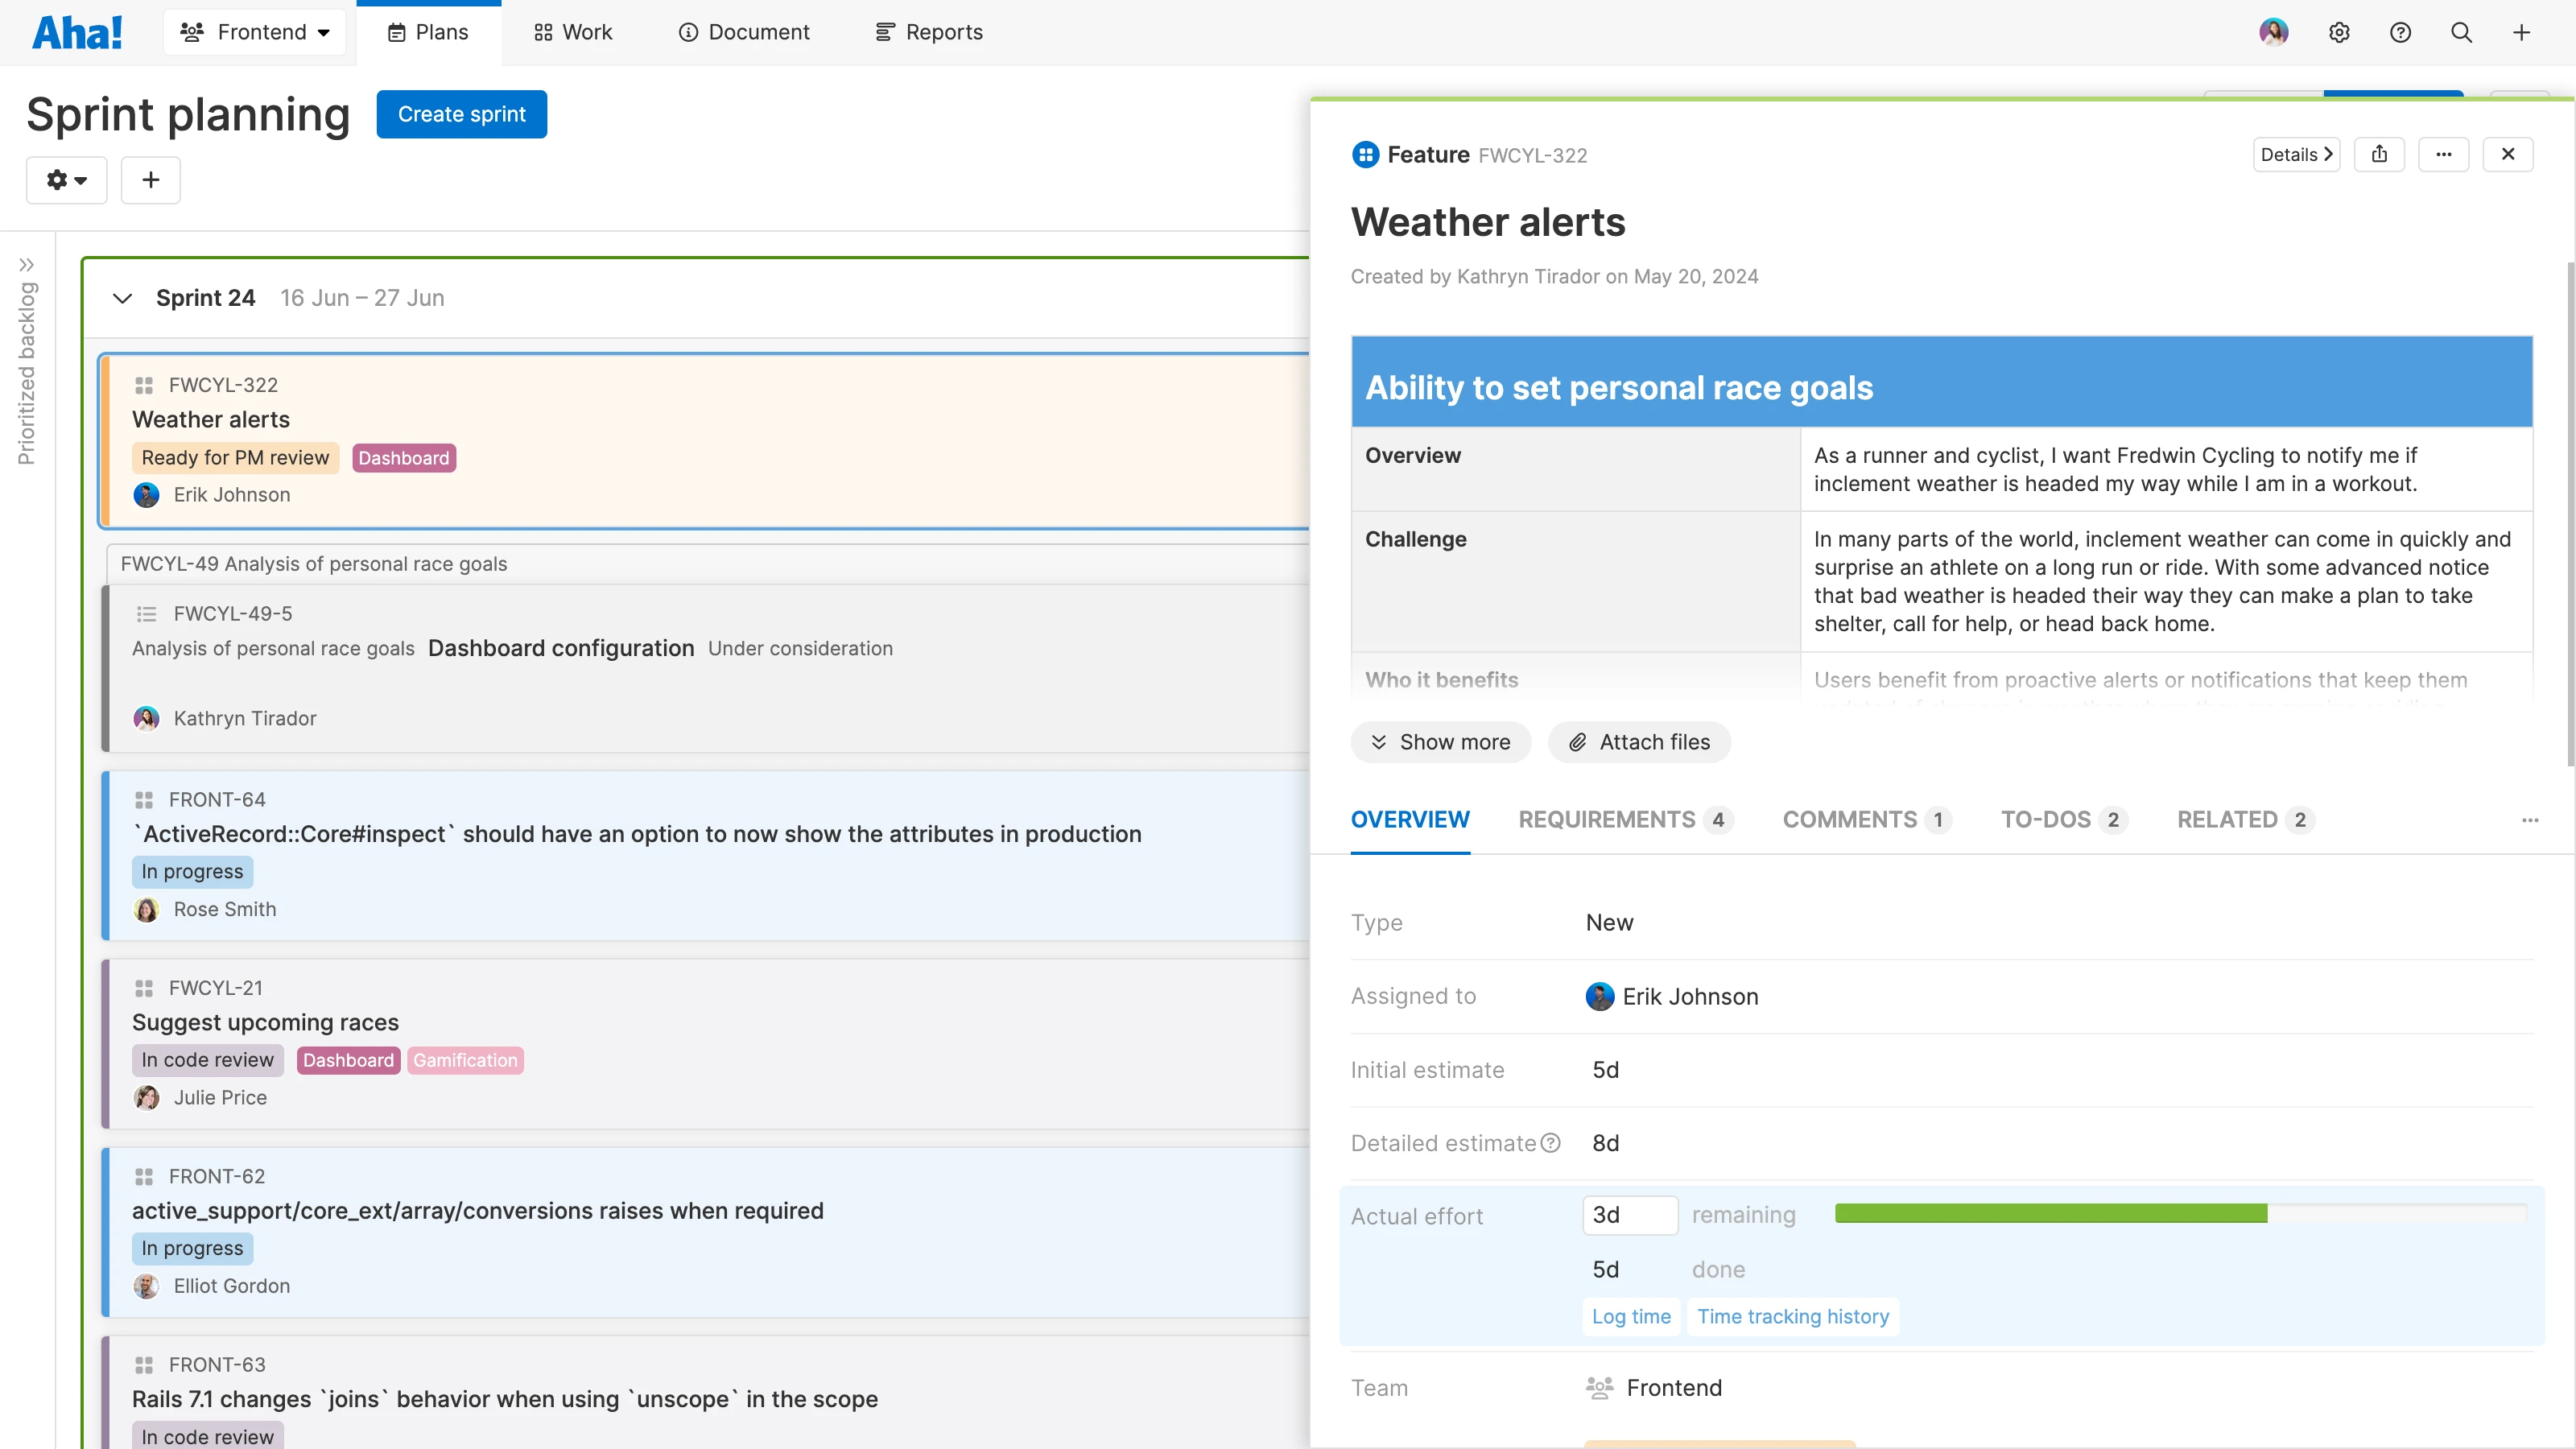Open search magnifier in top bar
Viewport: 2576px width, 1449px height.
(2461, 32)
